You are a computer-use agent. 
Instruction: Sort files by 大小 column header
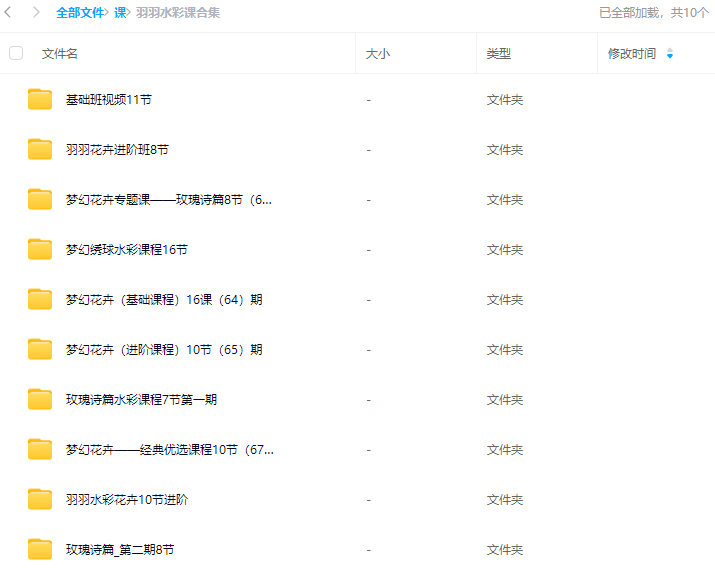[377, 54]
